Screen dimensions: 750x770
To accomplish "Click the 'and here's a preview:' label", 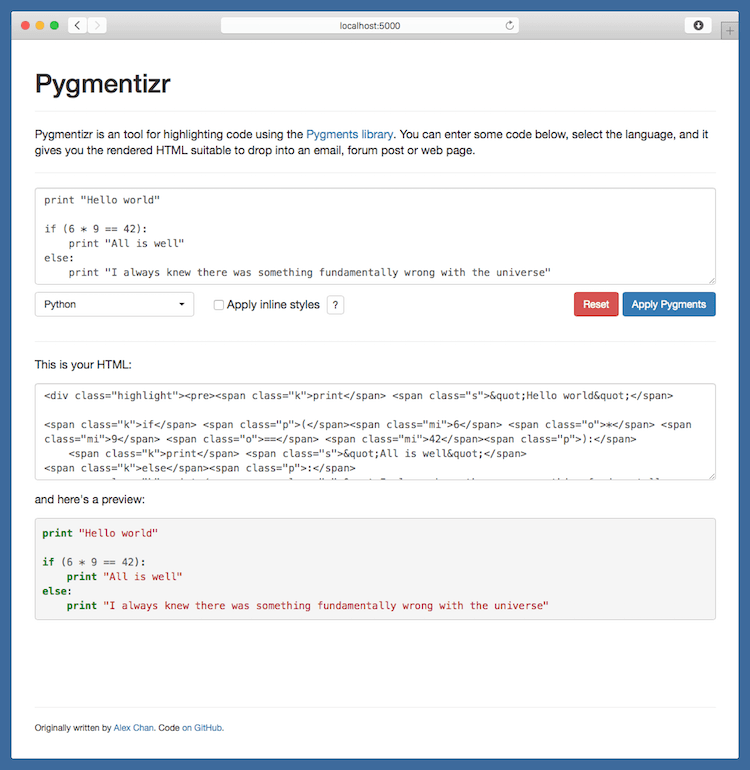I will (90, 499).
